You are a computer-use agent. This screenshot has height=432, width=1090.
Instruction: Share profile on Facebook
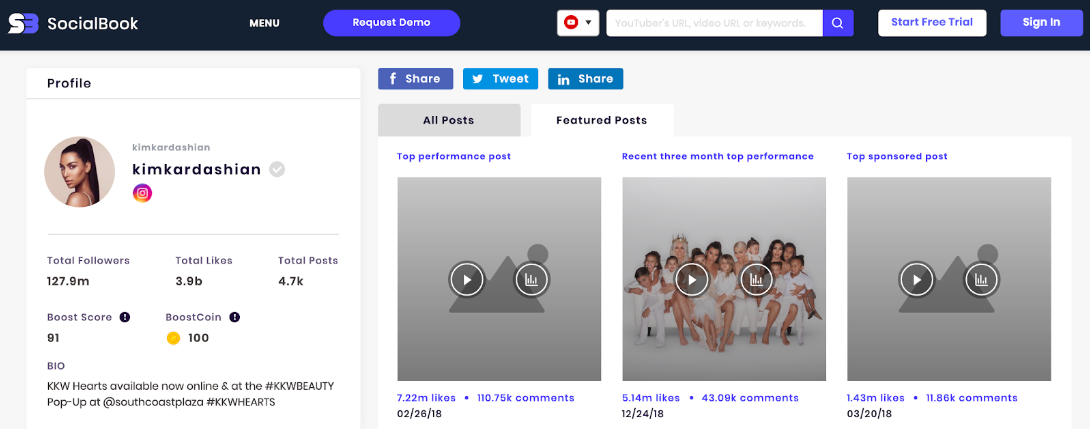[416, 79]
